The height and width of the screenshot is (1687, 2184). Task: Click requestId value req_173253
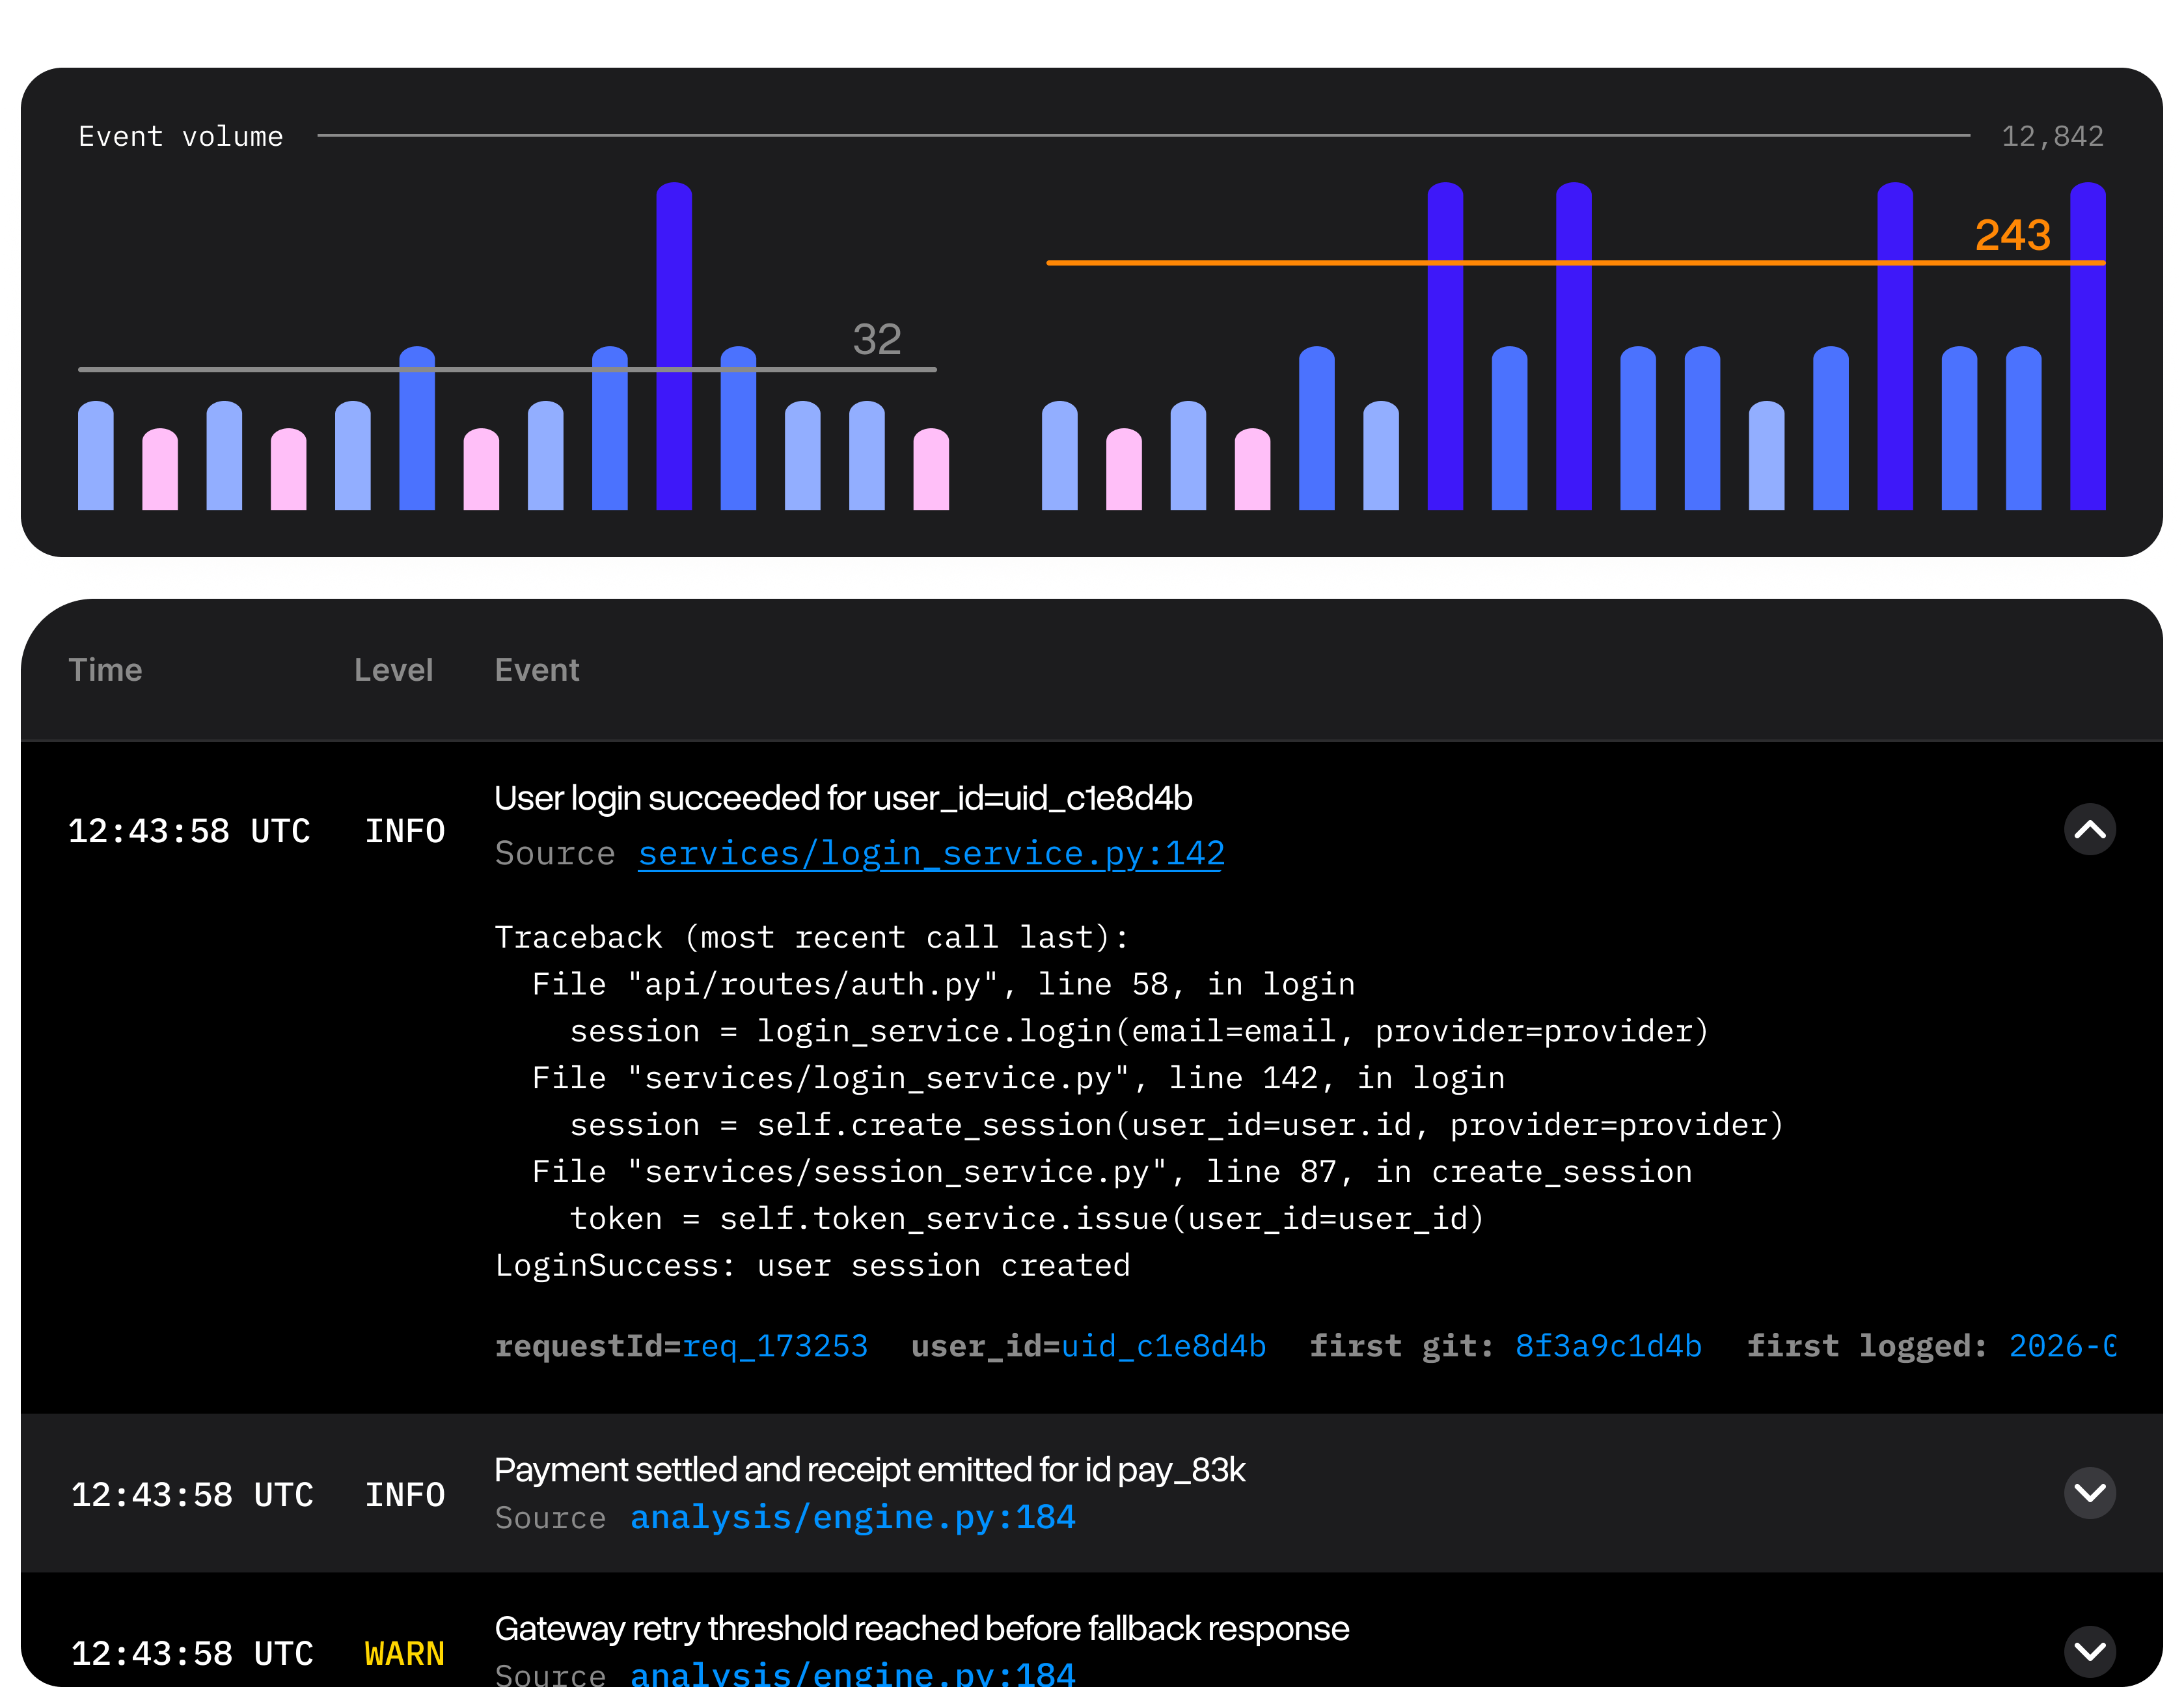tap(775, 1346)
